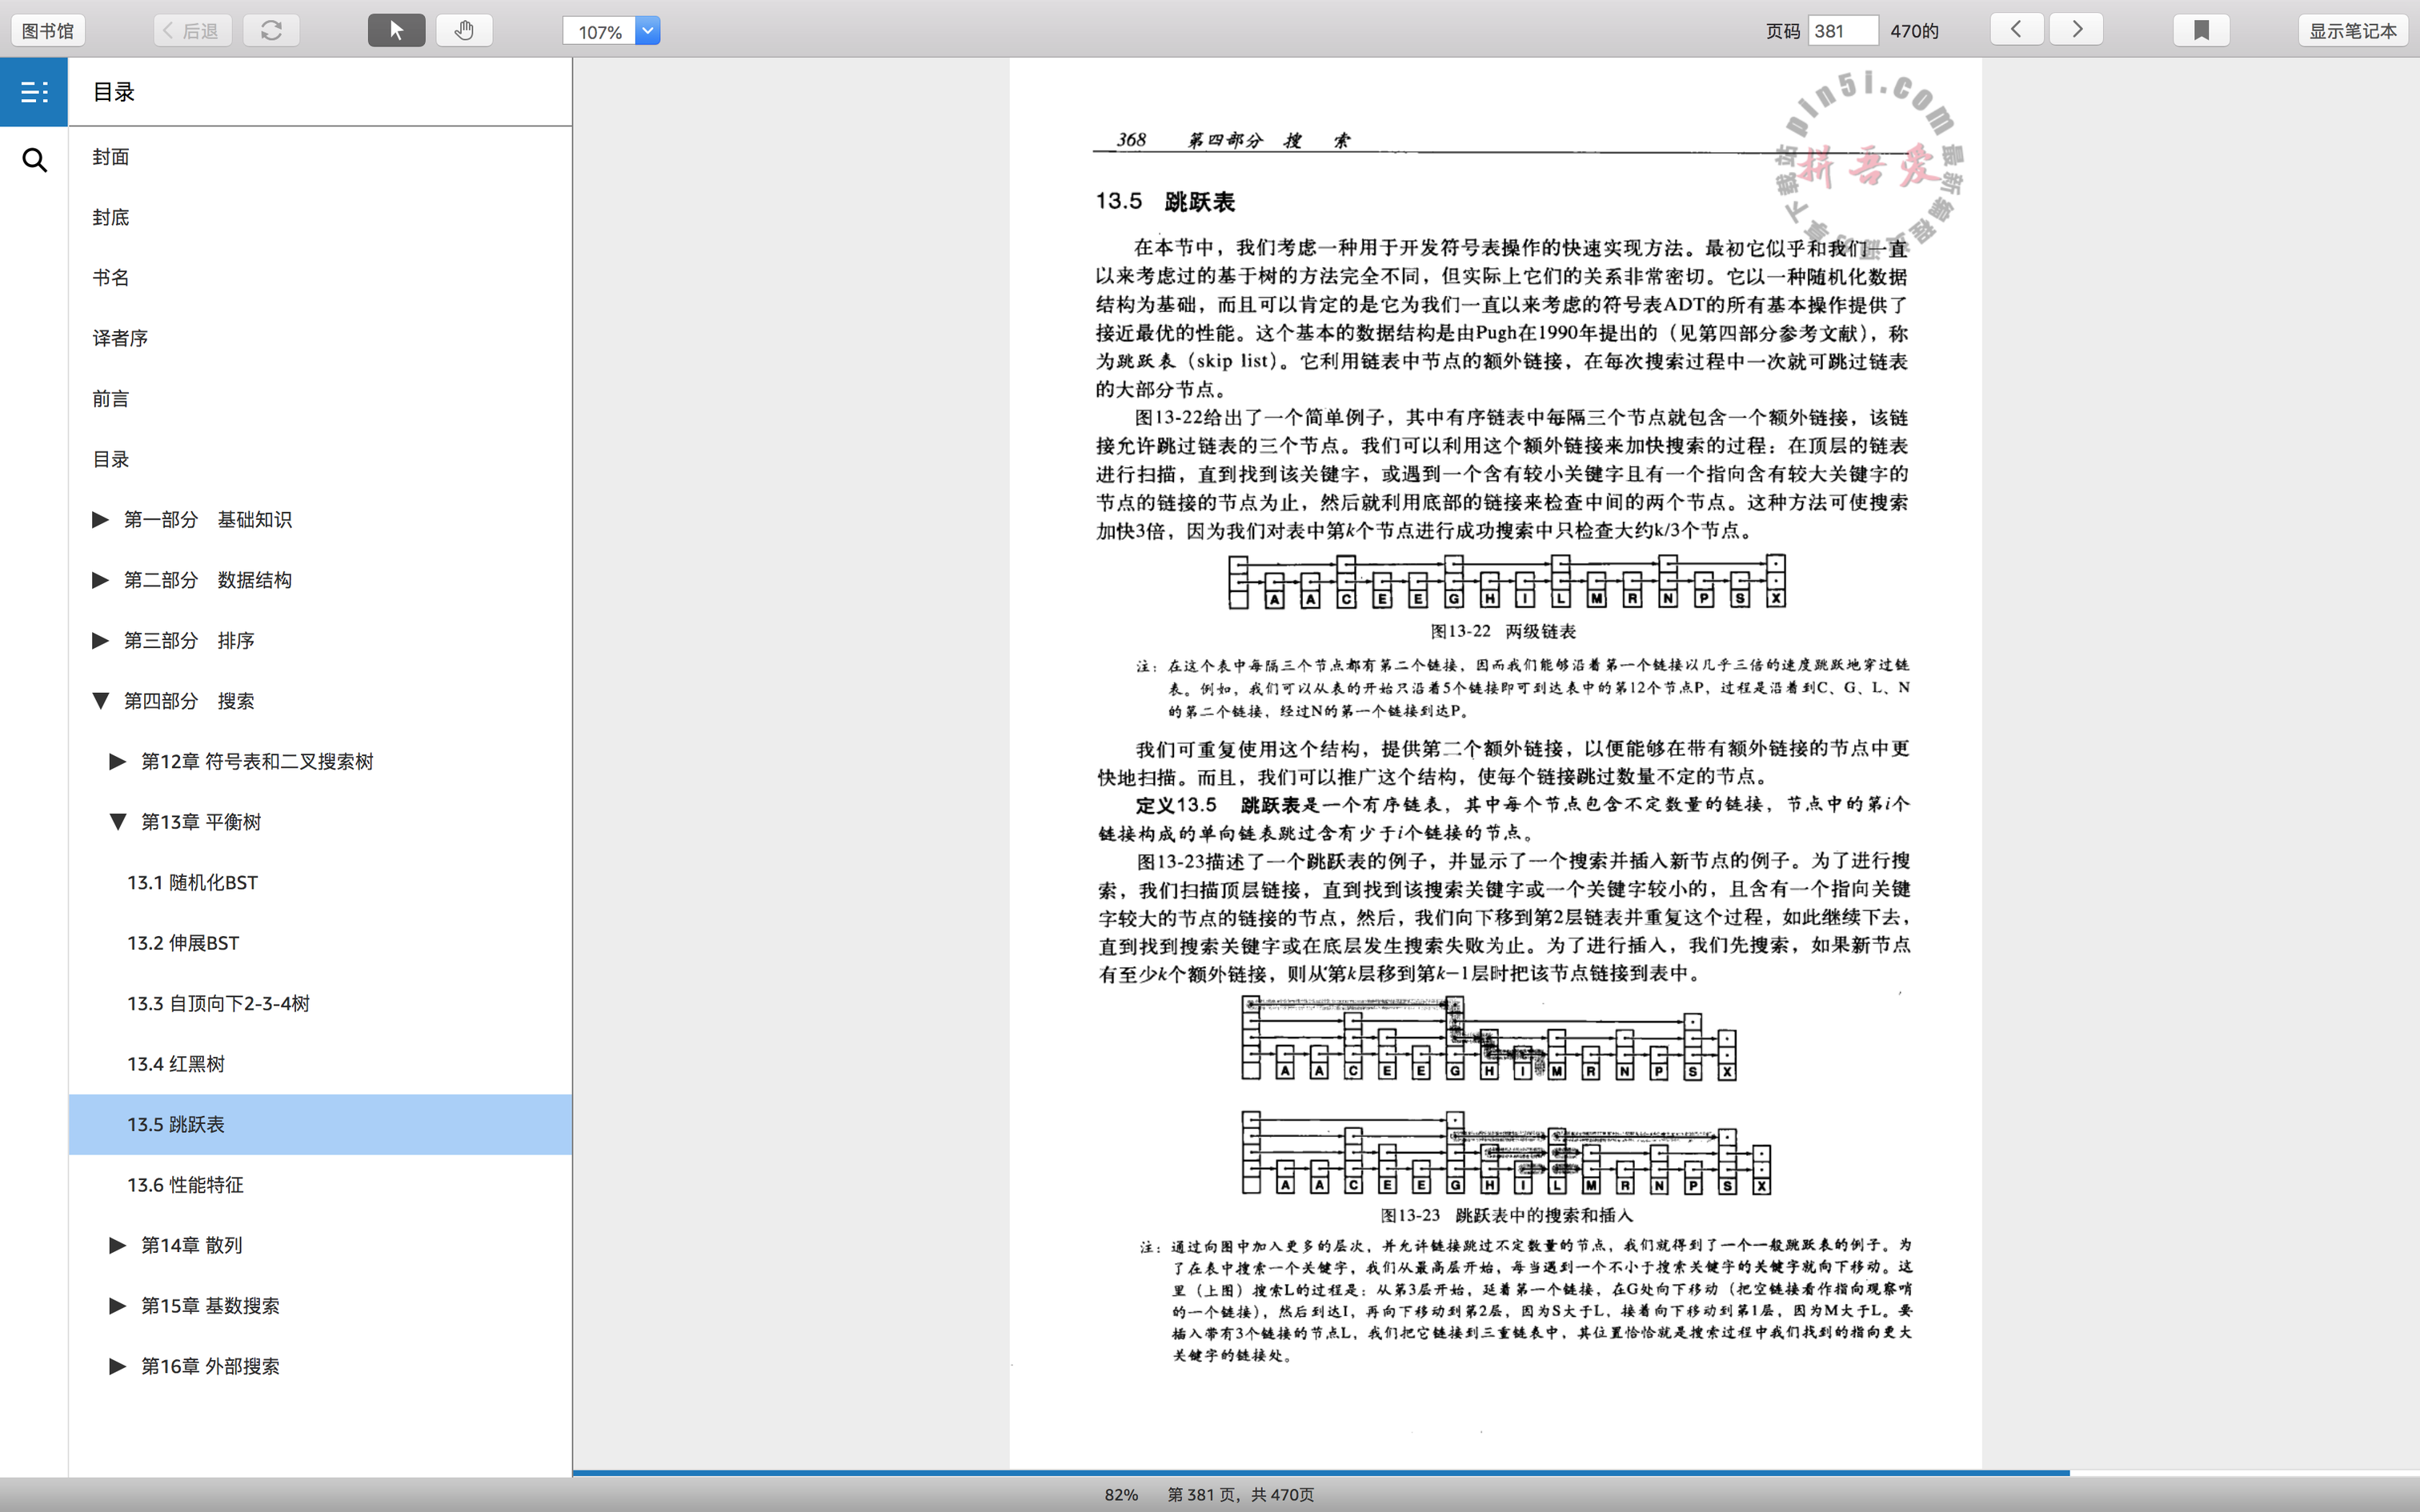The width and height of the screenshot is (2420, 1512).
Task: Expand 第14章 散列 chapter
Action: pyautogui.click(x=117, y=1245)
